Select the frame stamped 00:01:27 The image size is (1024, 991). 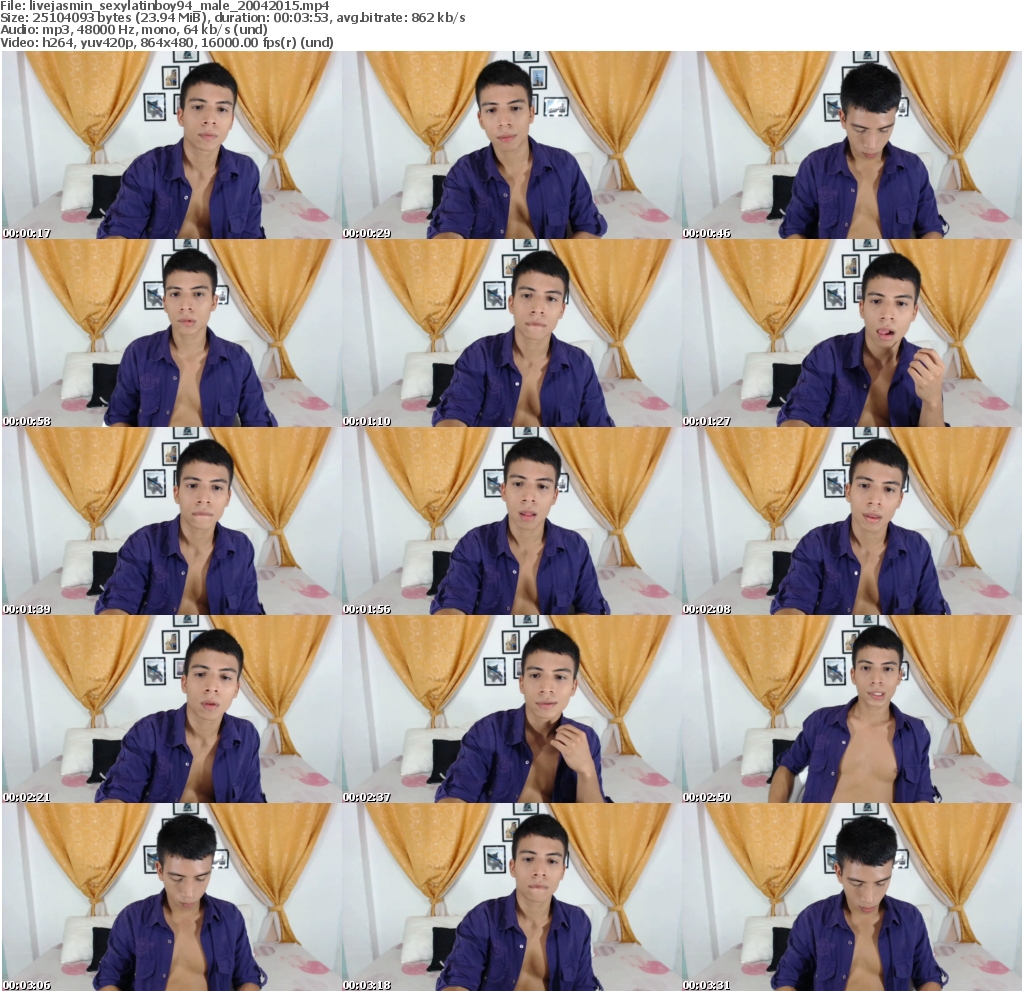[852, 333]
